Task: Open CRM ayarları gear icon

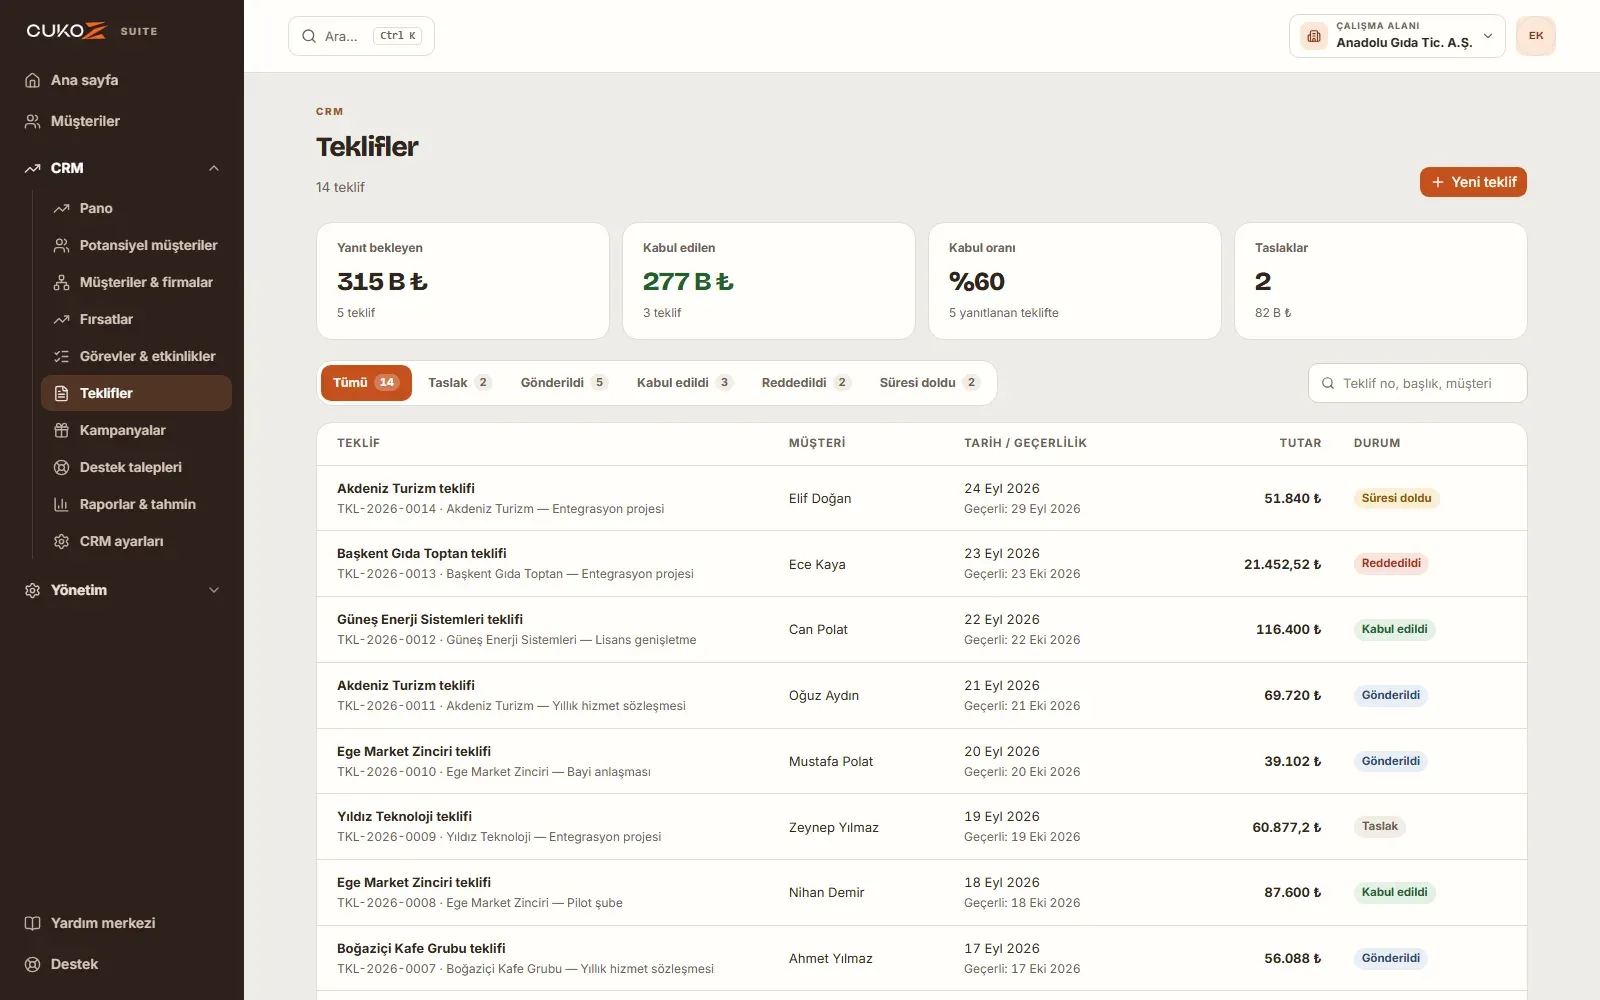Action: point(61,541)
